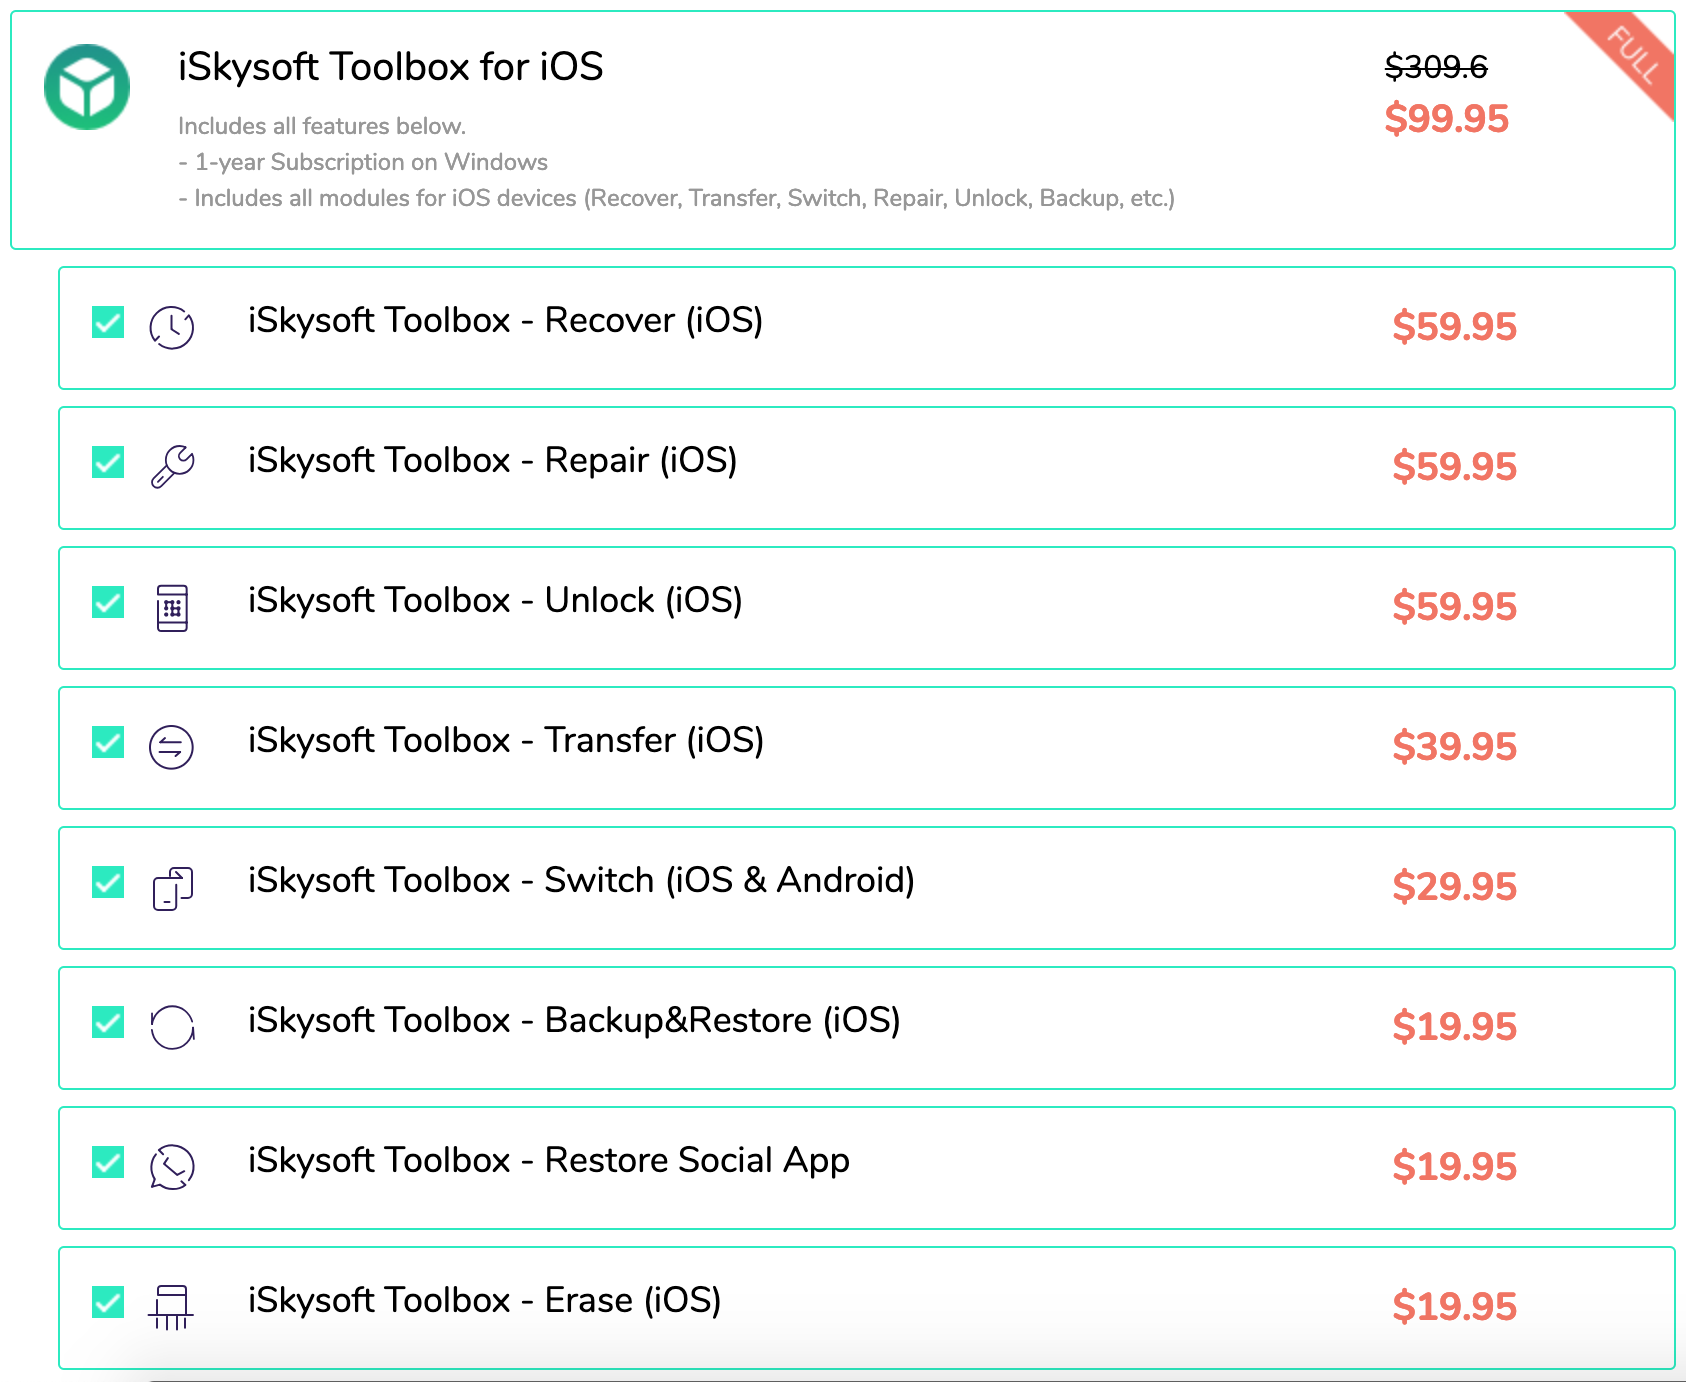Click the Erase shredder icon
1686x1382 pixels.
pos(171,1307)
